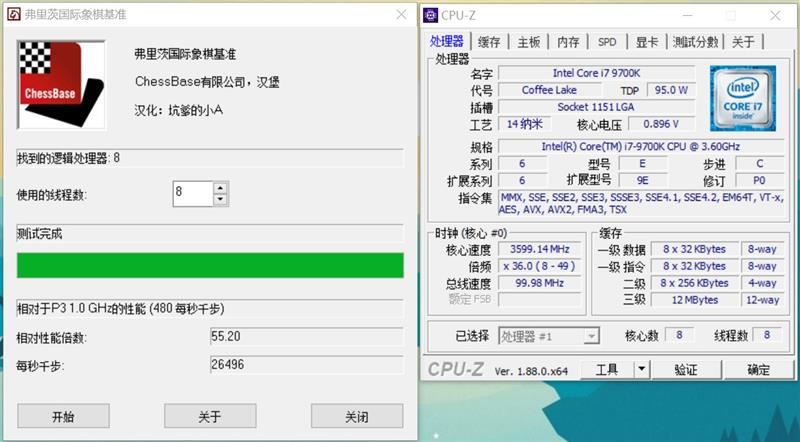Click the 找到的逻辑处理器: 8 text
Viewport: 800px width, 442px height.
click(68, 158)
